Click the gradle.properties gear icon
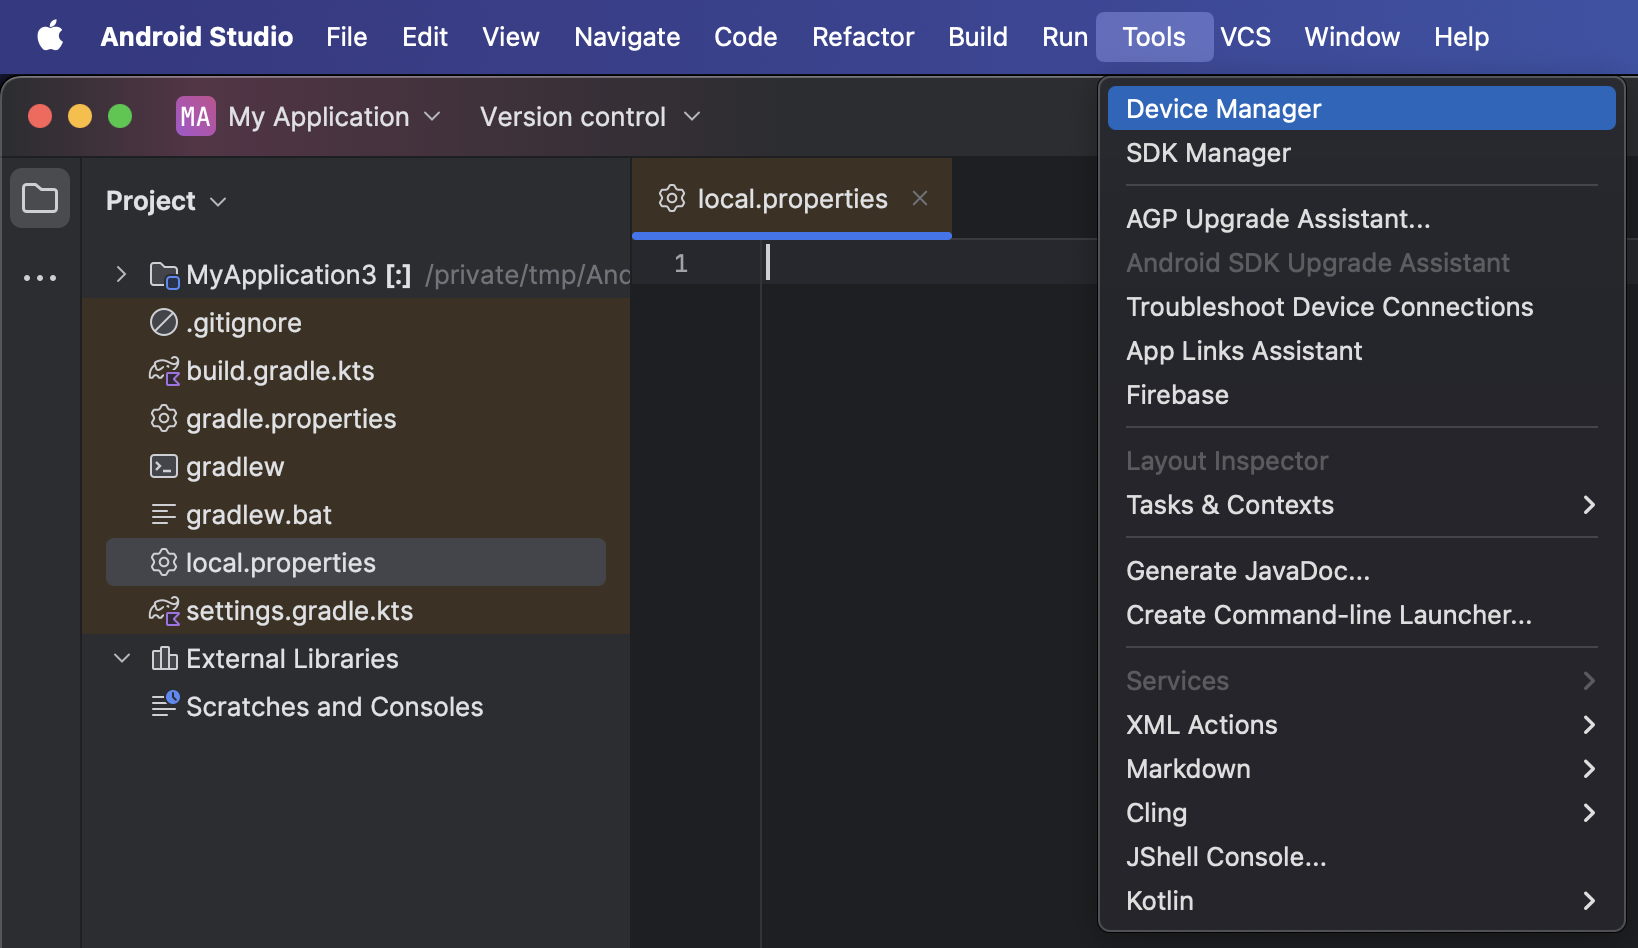1638x948 pixels. coord(164,418)
